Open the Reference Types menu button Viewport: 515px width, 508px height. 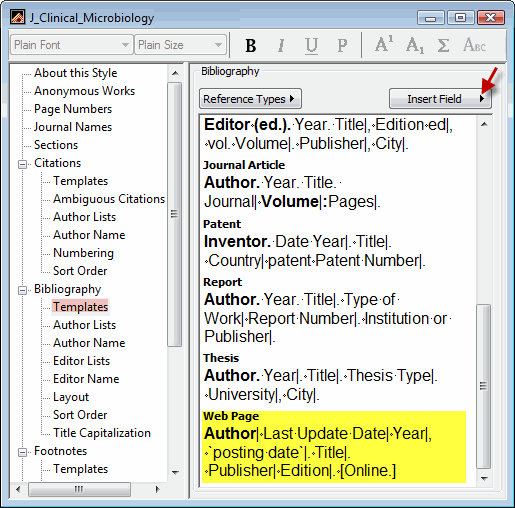coord(250,99)
